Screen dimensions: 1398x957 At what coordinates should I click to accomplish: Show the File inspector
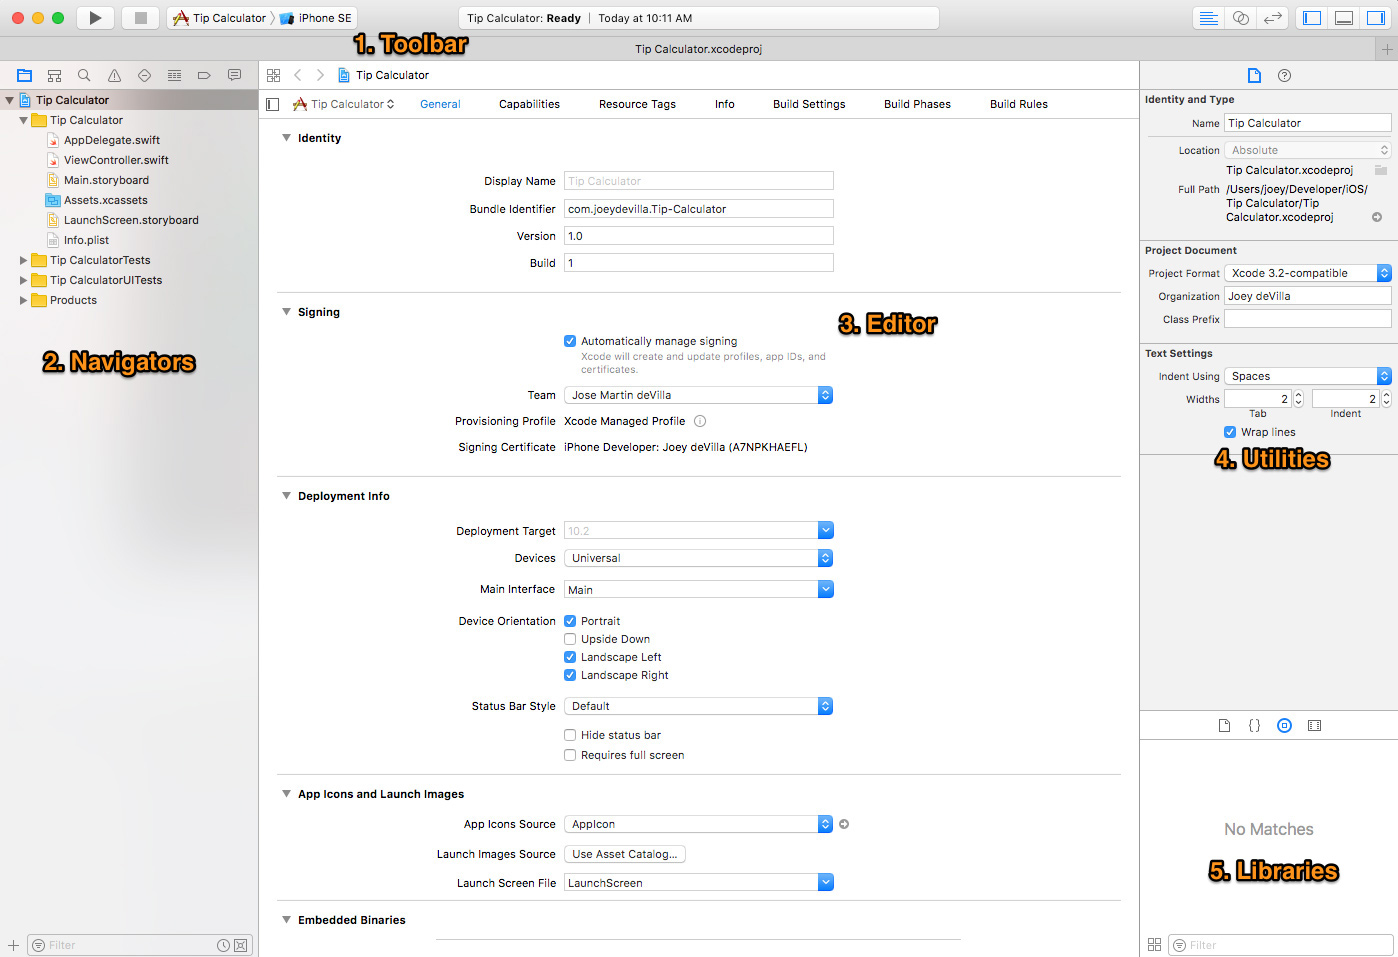(x=1254, y=75)
